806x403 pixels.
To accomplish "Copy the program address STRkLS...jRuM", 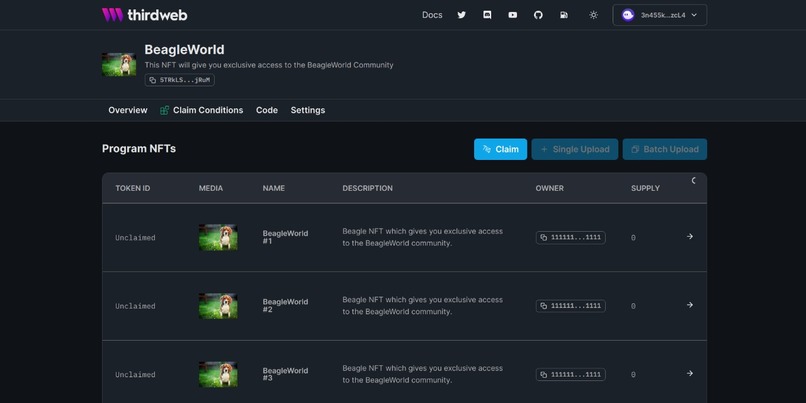I will click(179, 80).
